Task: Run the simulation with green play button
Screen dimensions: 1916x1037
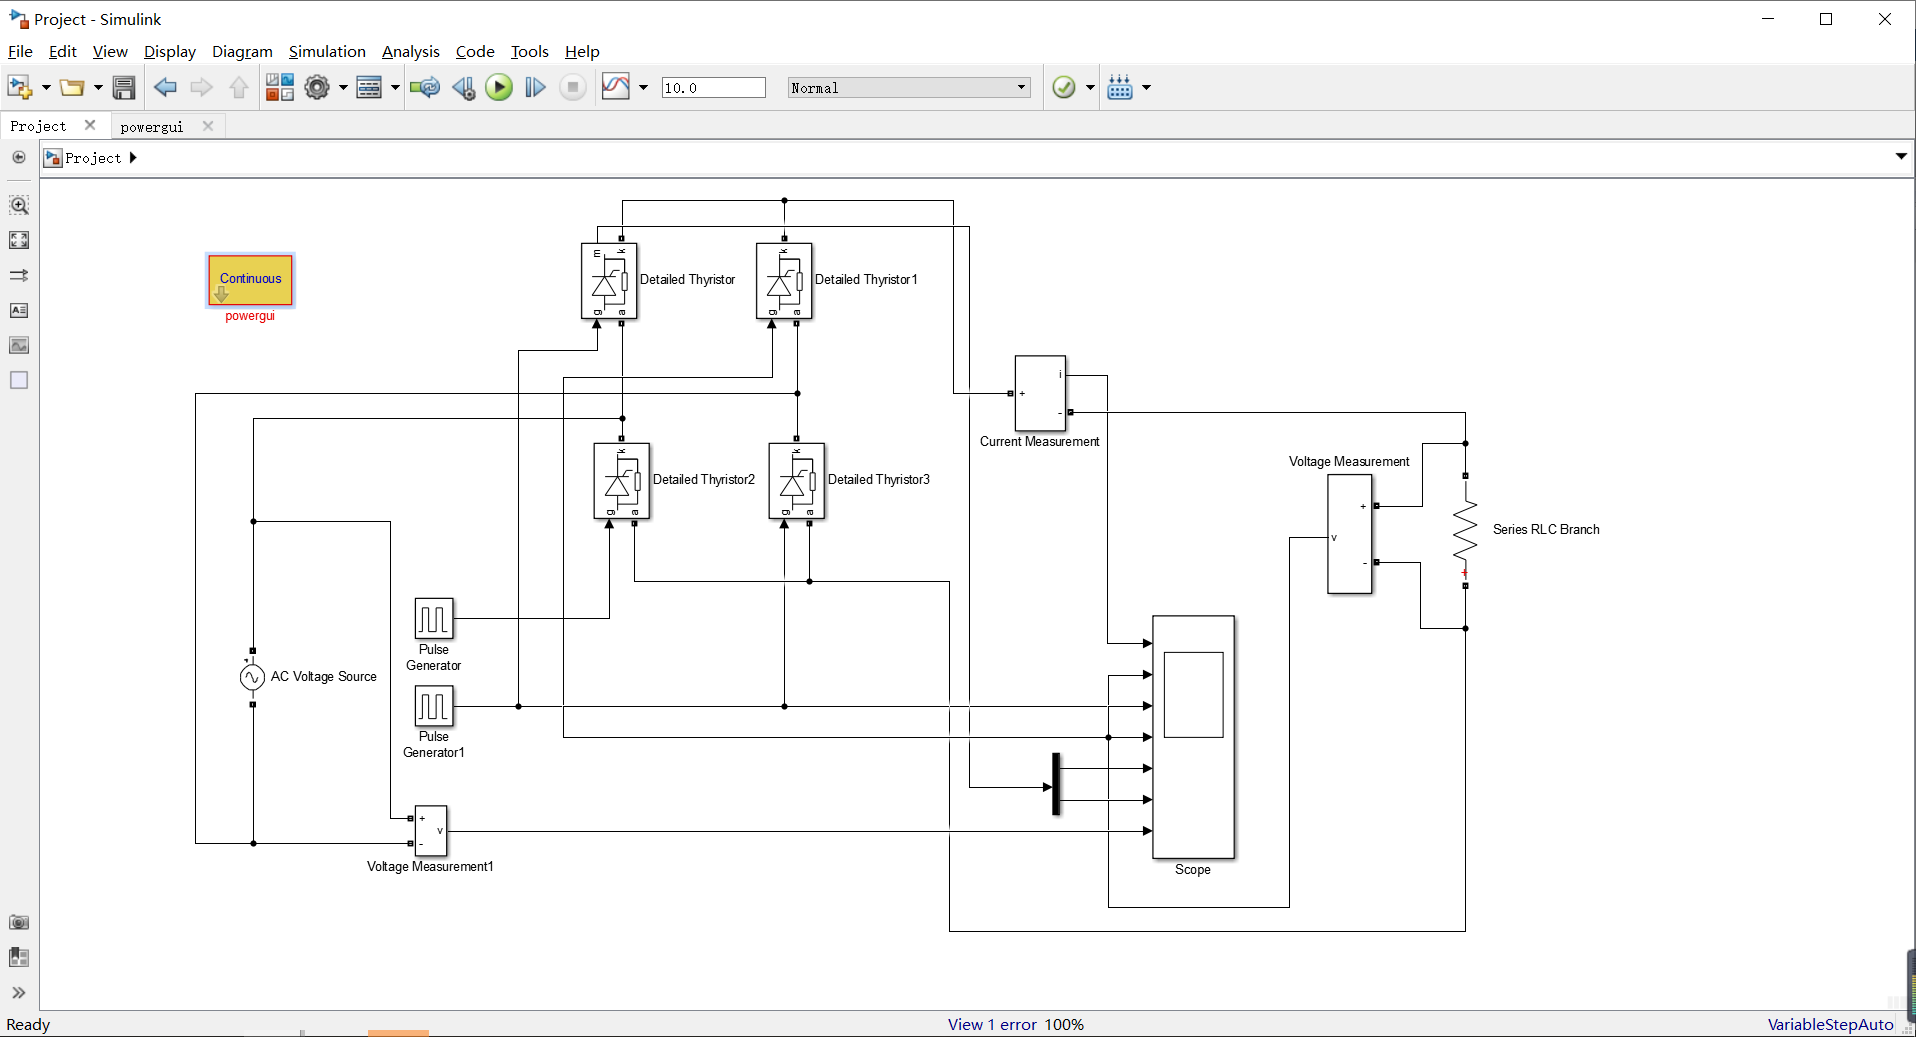Action: click(x=499, y=88)
